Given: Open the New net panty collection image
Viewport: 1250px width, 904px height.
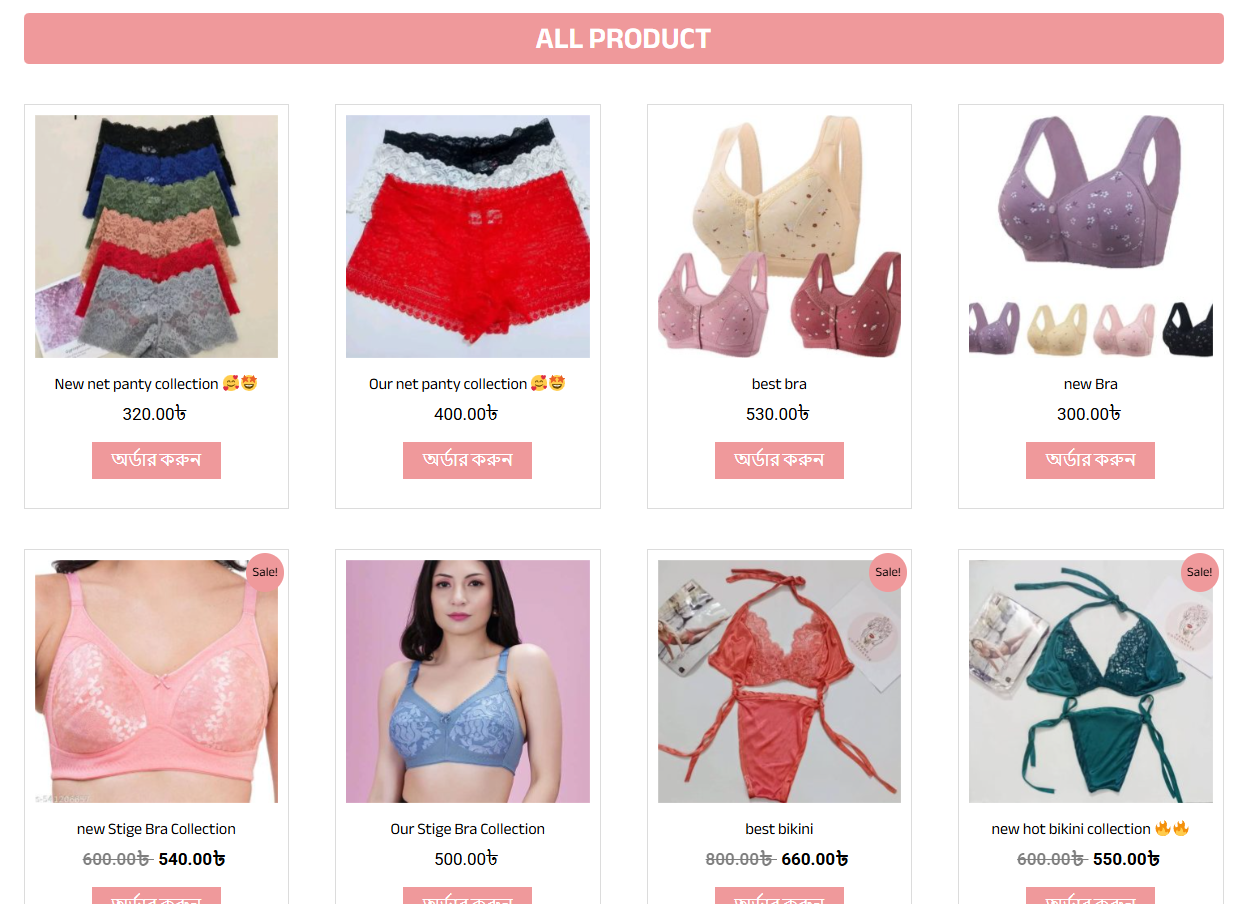Looking at the screenshot, I should [156, 236].
